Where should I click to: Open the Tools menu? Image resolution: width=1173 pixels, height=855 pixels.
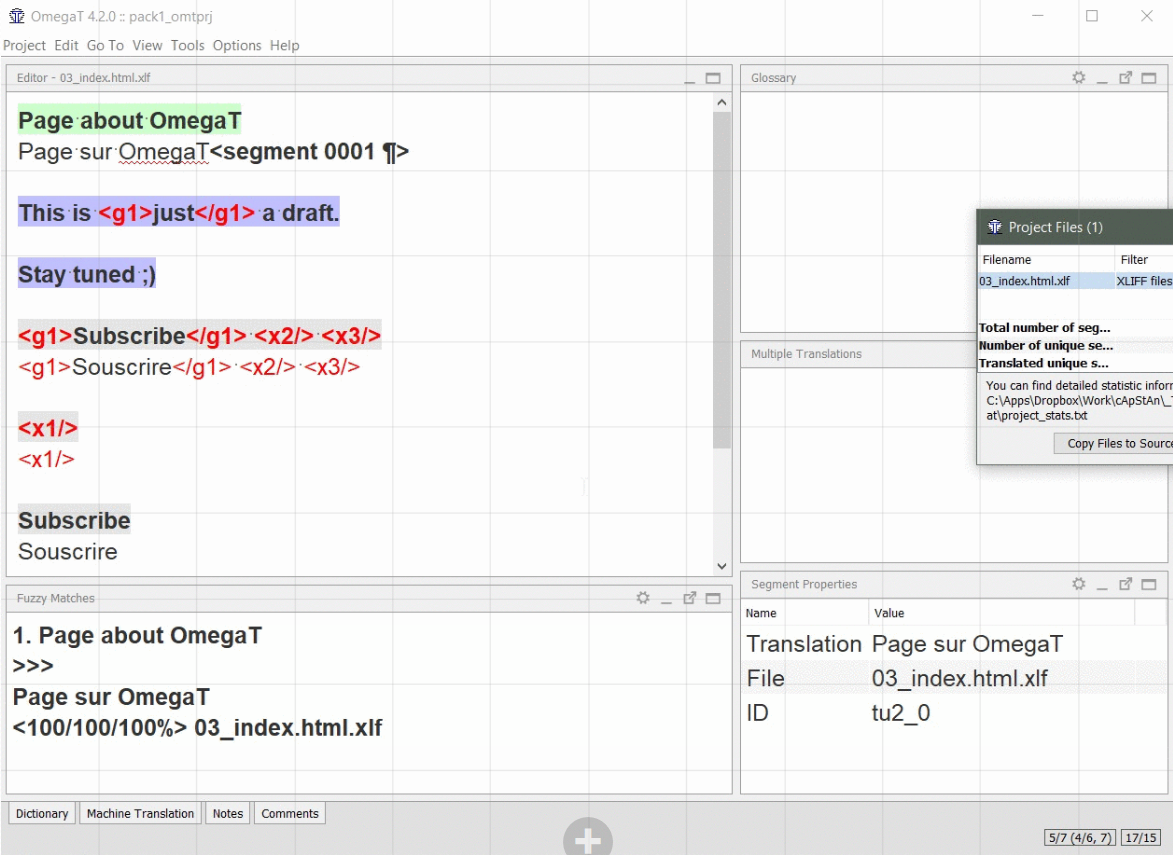(187, 45)
